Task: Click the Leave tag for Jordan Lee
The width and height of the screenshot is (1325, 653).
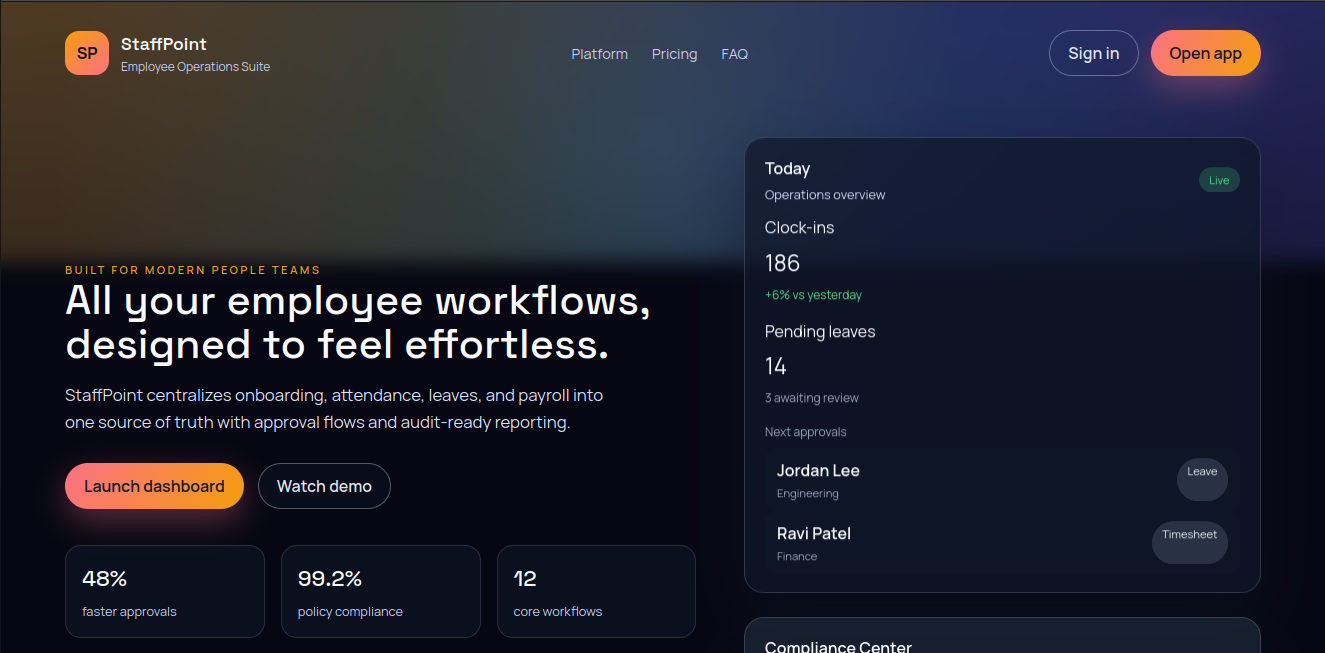Action: click(1202, 479)
